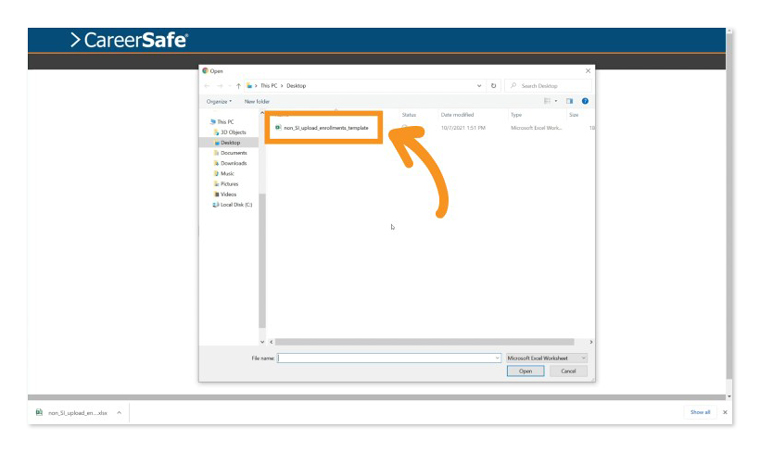
Task: Go up one folder level
Action: [238, 86]
